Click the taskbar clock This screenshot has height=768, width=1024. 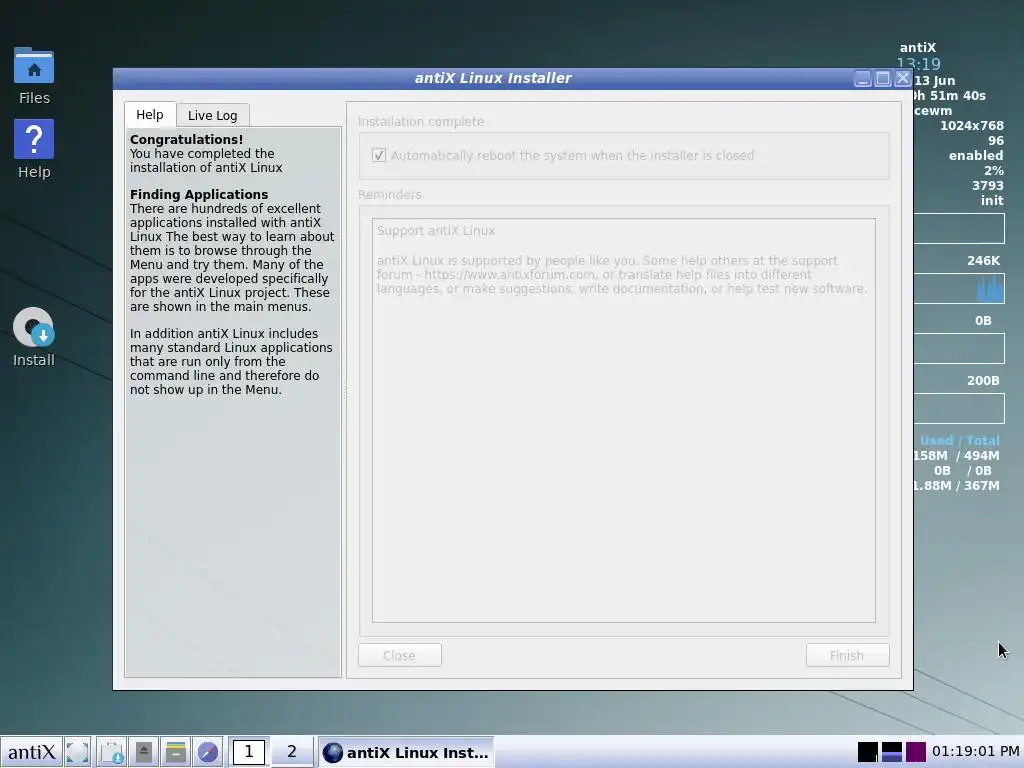pyautogui.click(x=976, y=752)
